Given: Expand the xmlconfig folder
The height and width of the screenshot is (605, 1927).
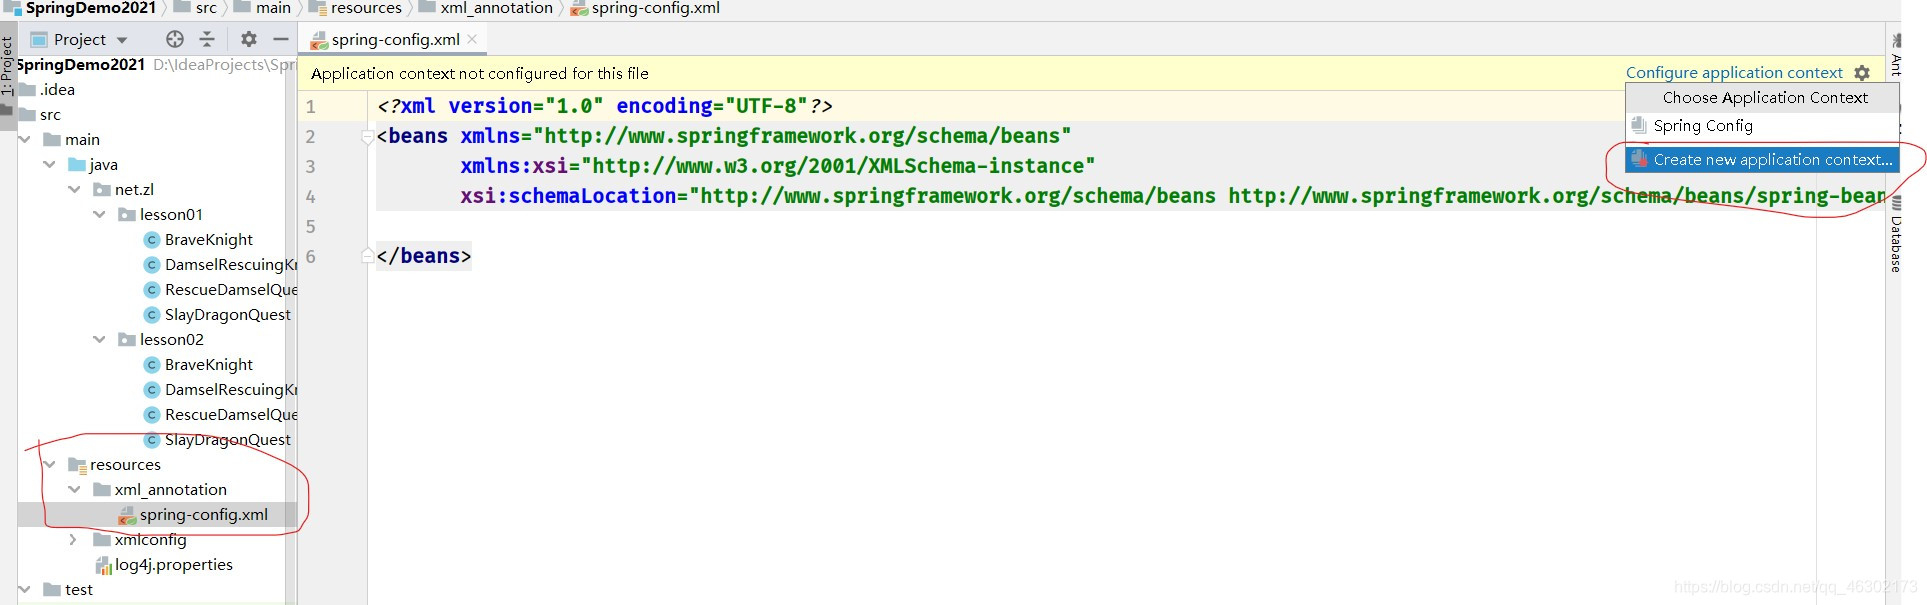Looking at the screenshot, I should tap(73, 540).
